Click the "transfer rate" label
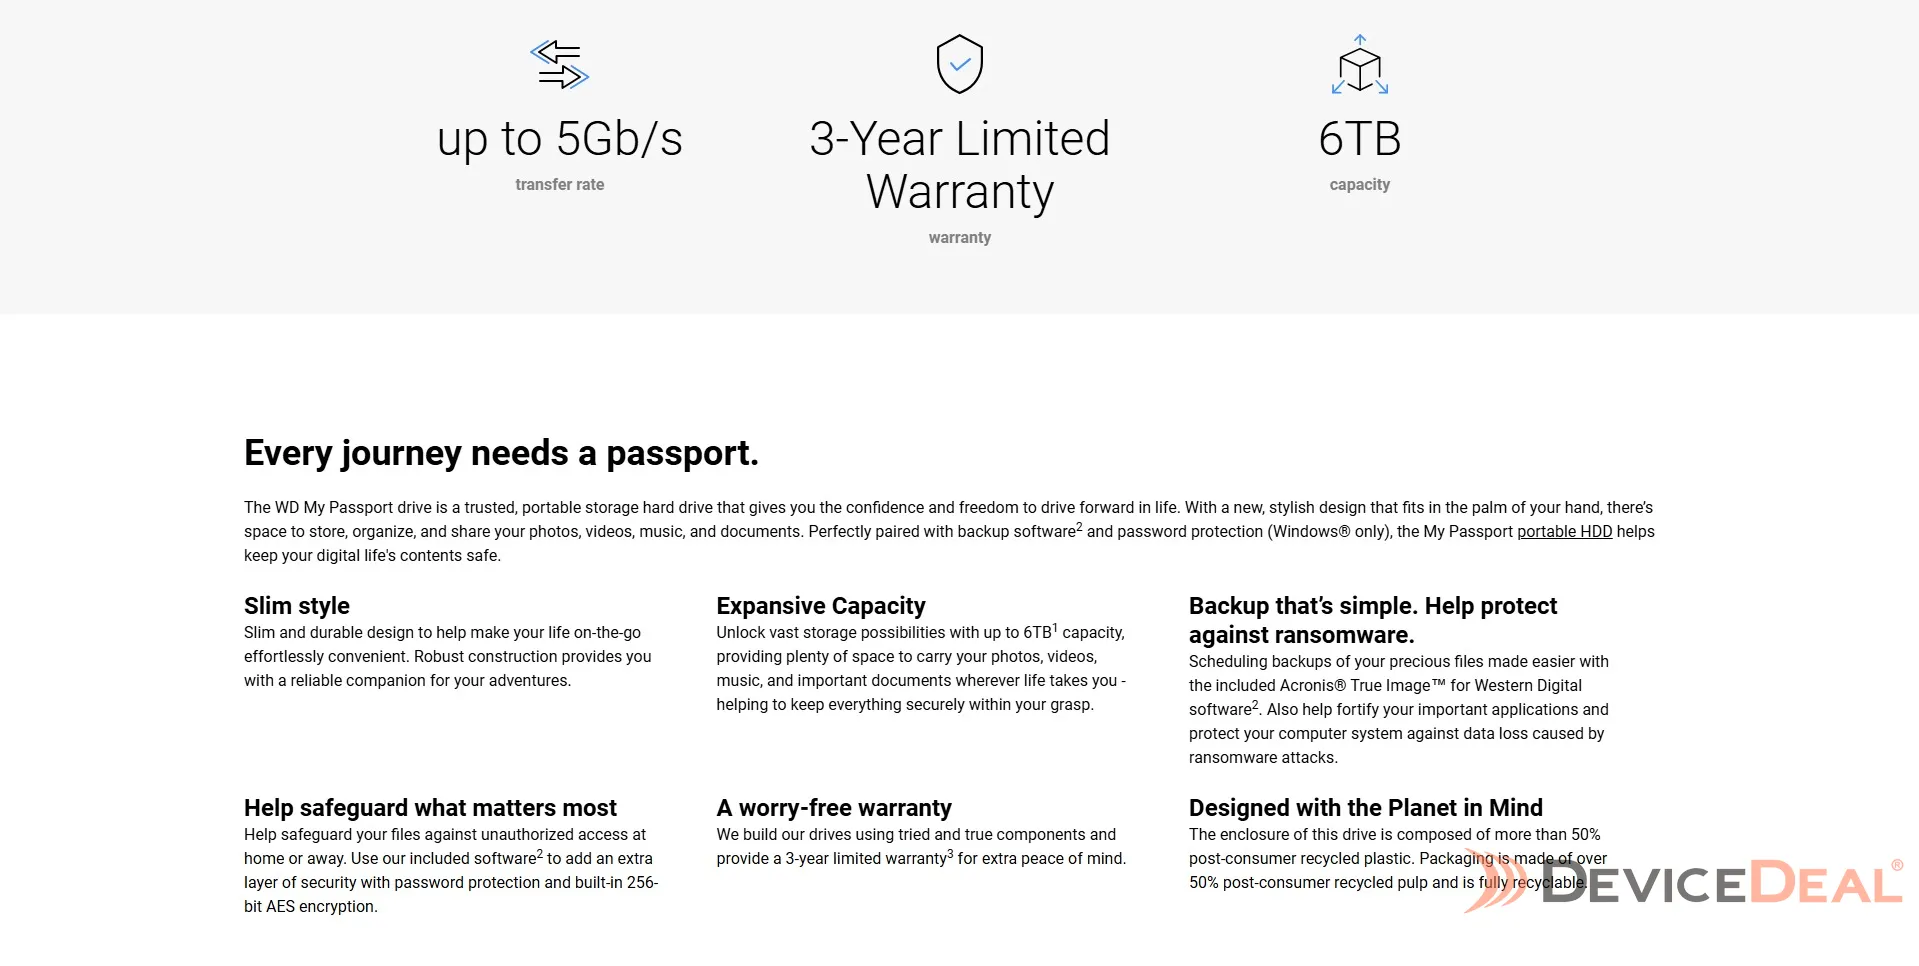This screenshot has height=966, width=1919. pos(560,185)
